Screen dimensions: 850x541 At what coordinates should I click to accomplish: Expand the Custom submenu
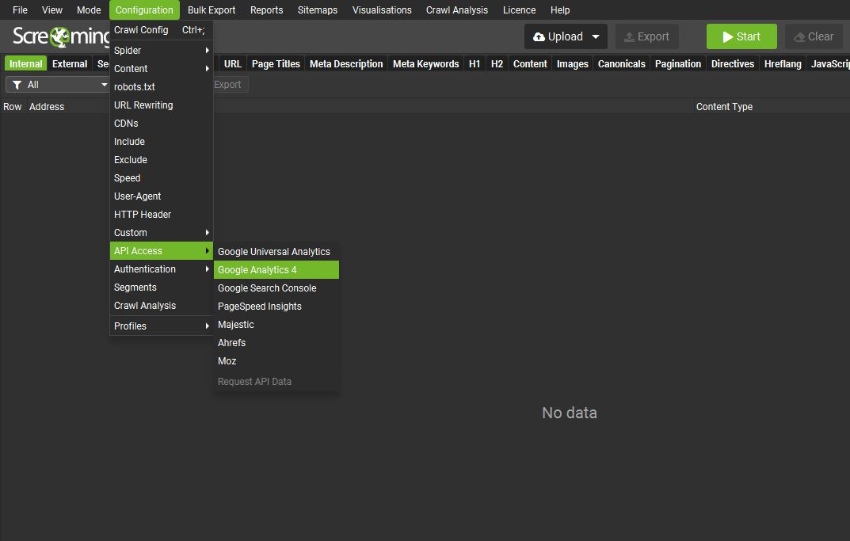point(161,233)
